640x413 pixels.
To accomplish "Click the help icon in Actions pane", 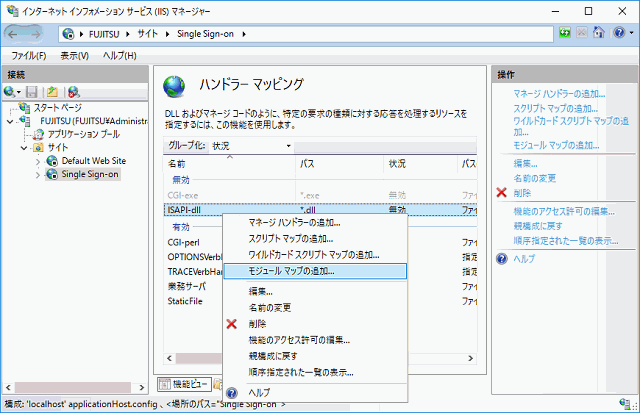I will [x=502, y=259].
